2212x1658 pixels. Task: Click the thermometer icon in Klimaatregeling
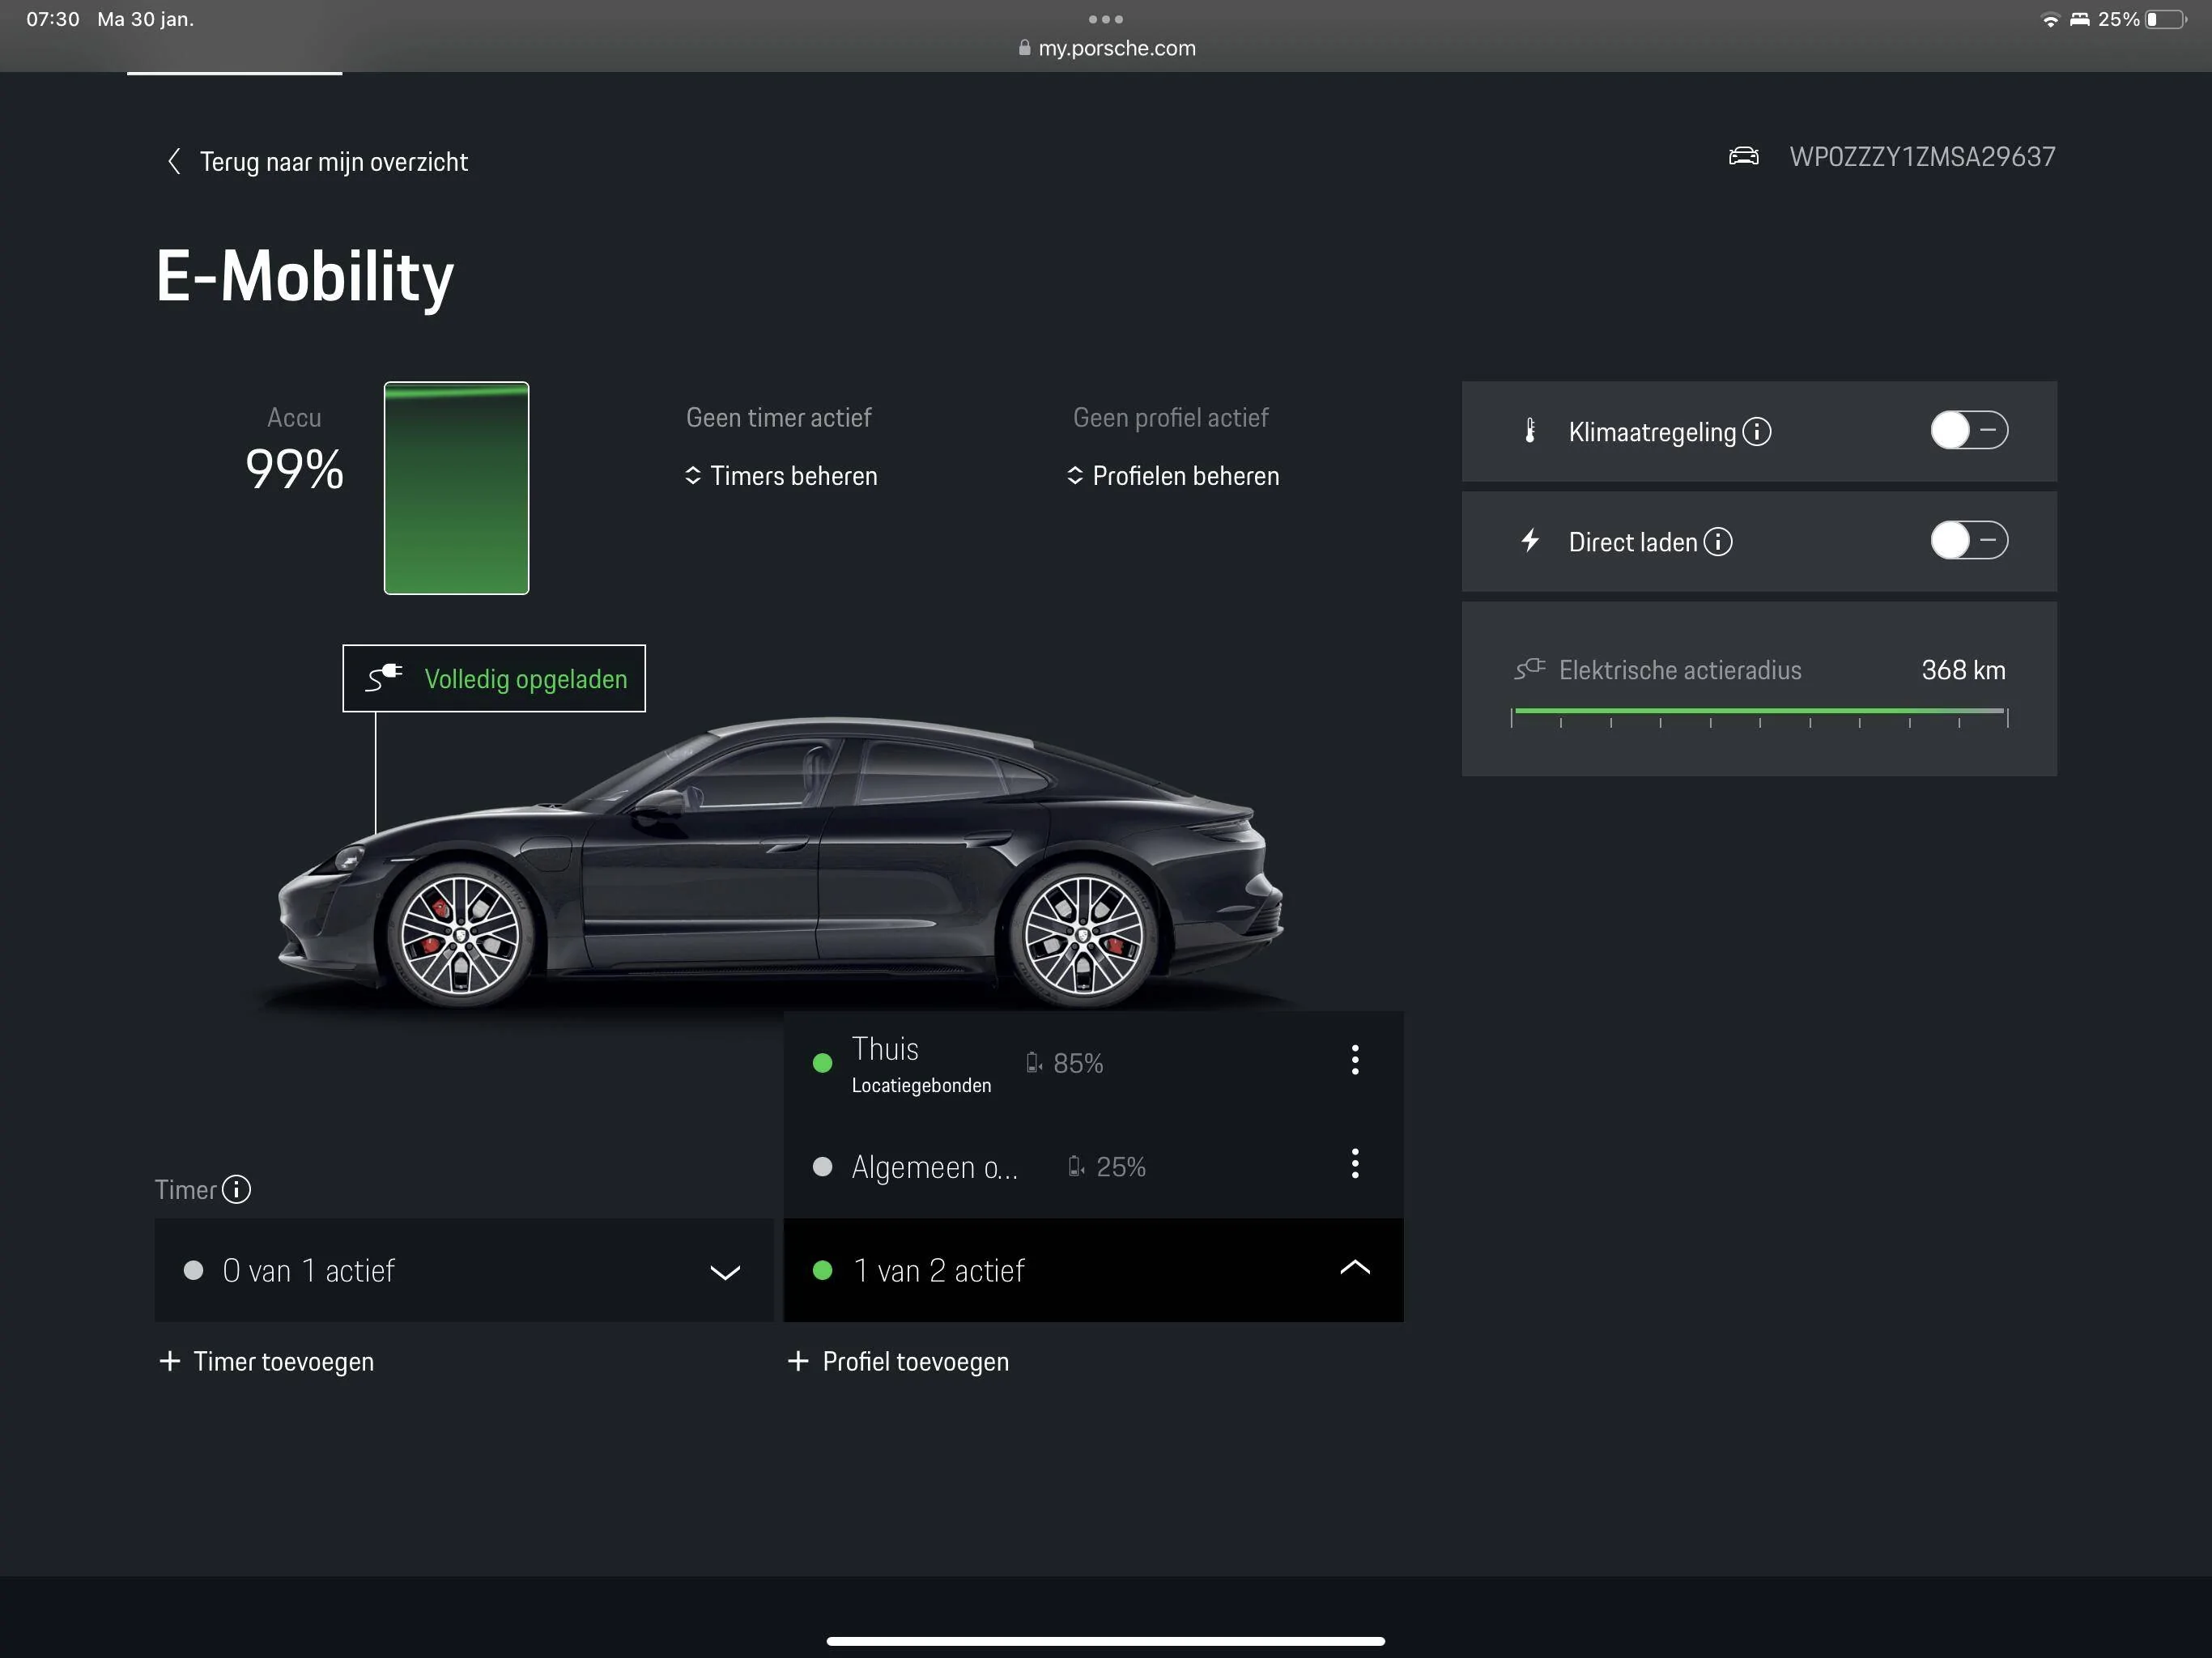1530,431
